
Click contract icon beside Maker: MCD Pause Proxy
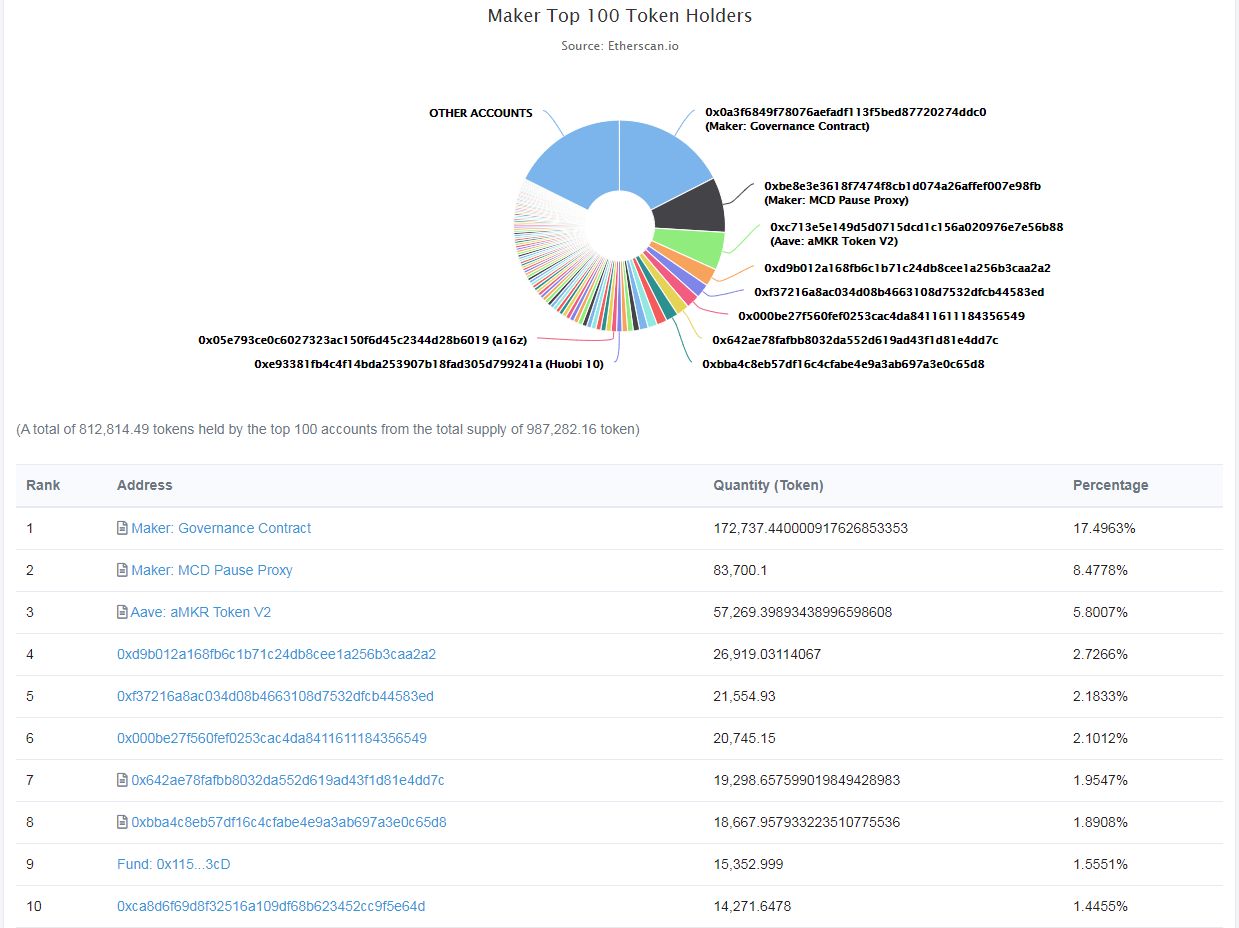122,570
